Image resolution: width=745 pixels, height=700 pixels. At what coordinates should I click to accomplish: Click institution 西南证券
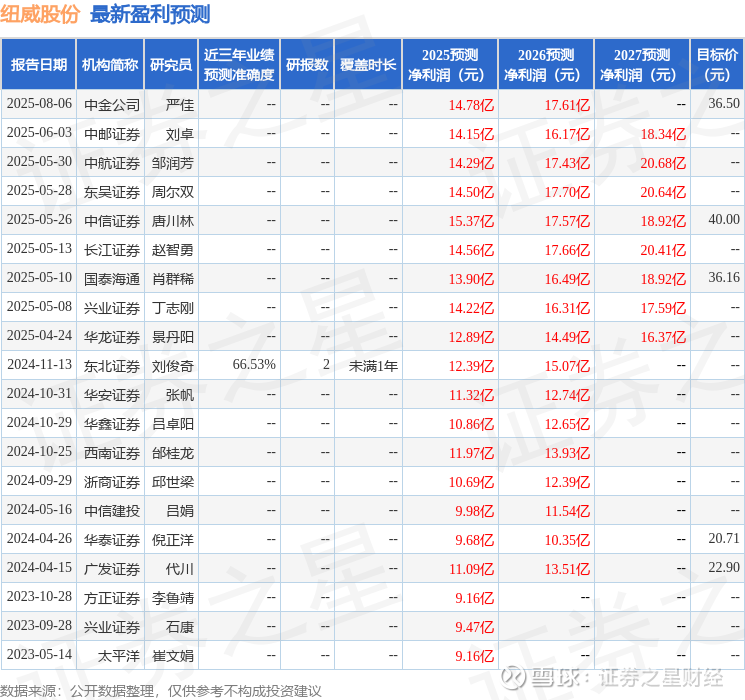112,453
